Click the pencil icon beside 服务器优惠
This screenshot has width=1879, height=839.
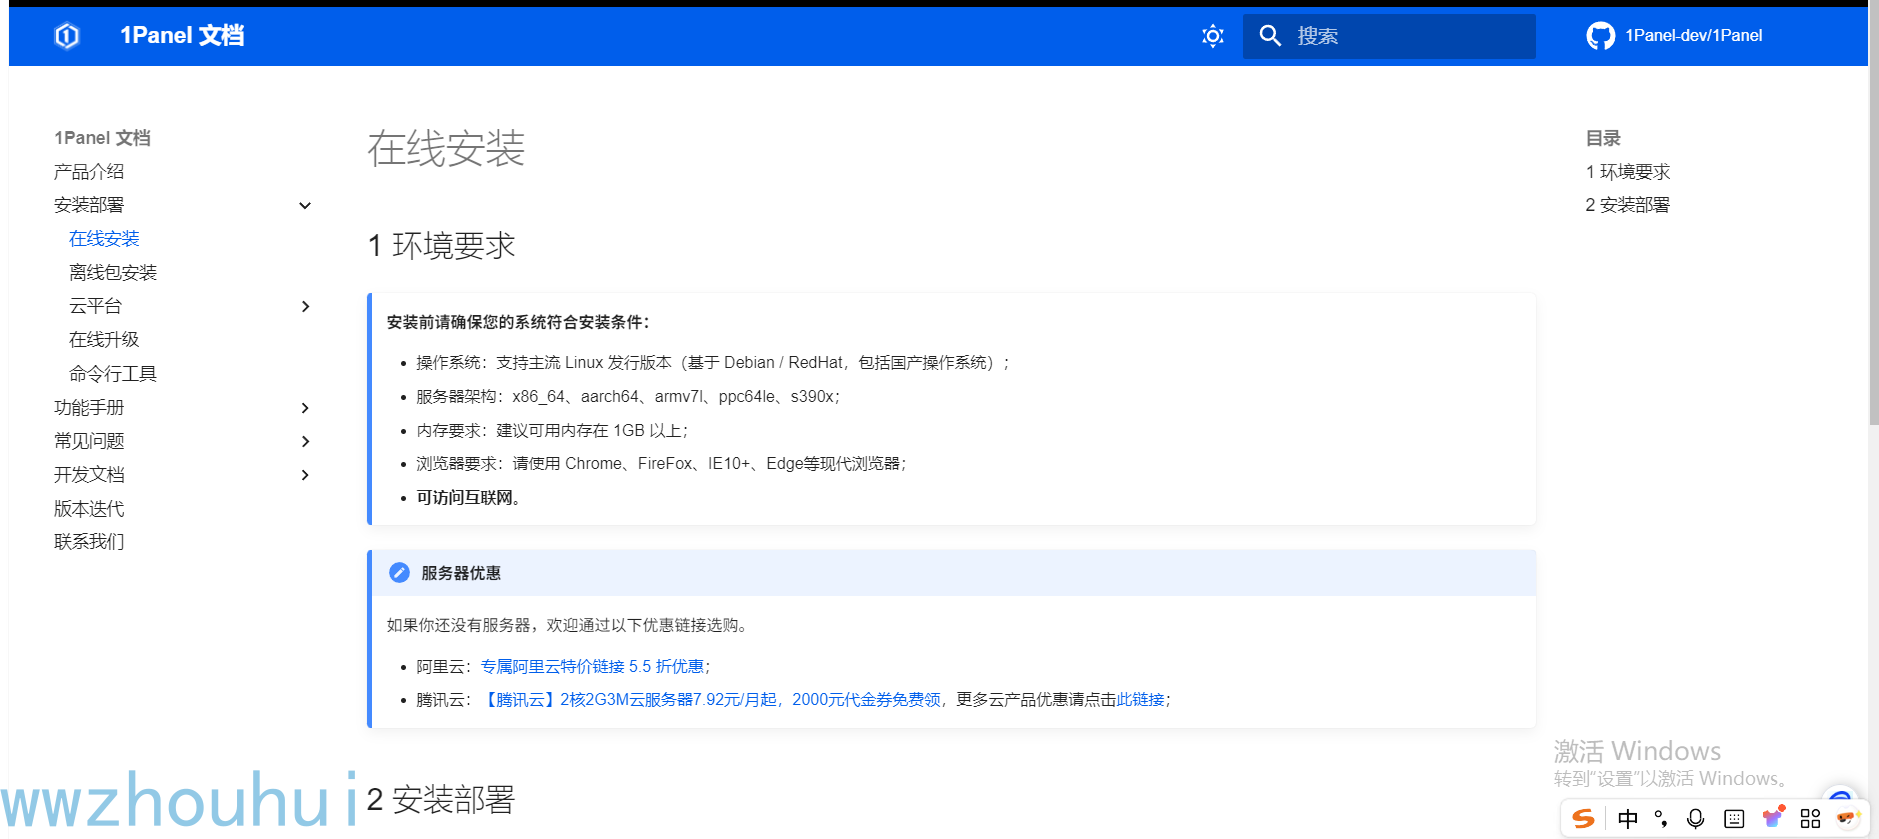coord(399,573)
